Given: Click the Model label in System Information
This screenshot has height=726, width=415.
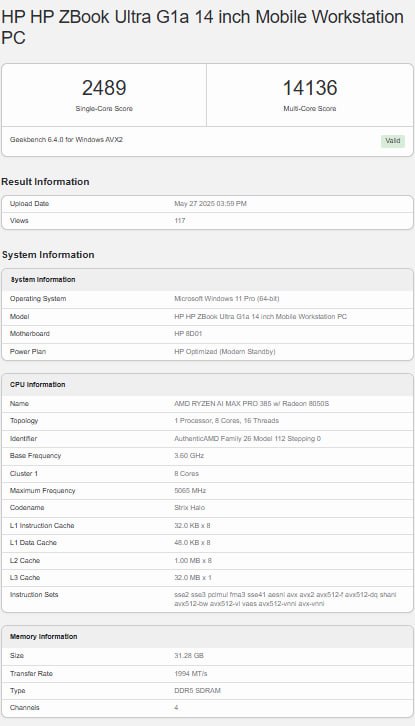Looking at the screenshot, I should pyautogui.click(x=19, y=317).
